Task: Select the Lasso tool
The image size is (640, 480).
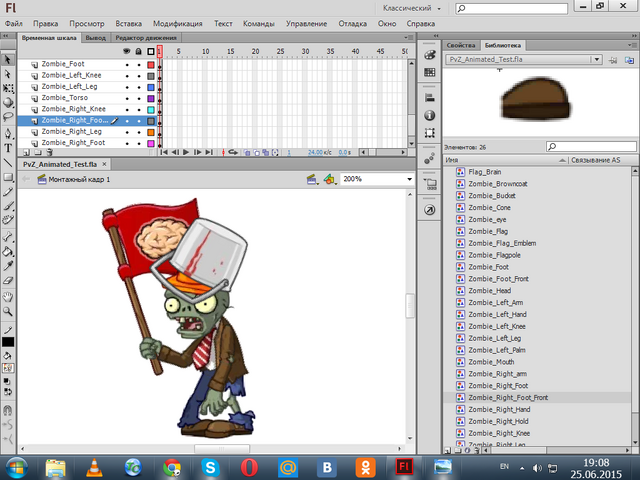Action: tap(8, 117)
